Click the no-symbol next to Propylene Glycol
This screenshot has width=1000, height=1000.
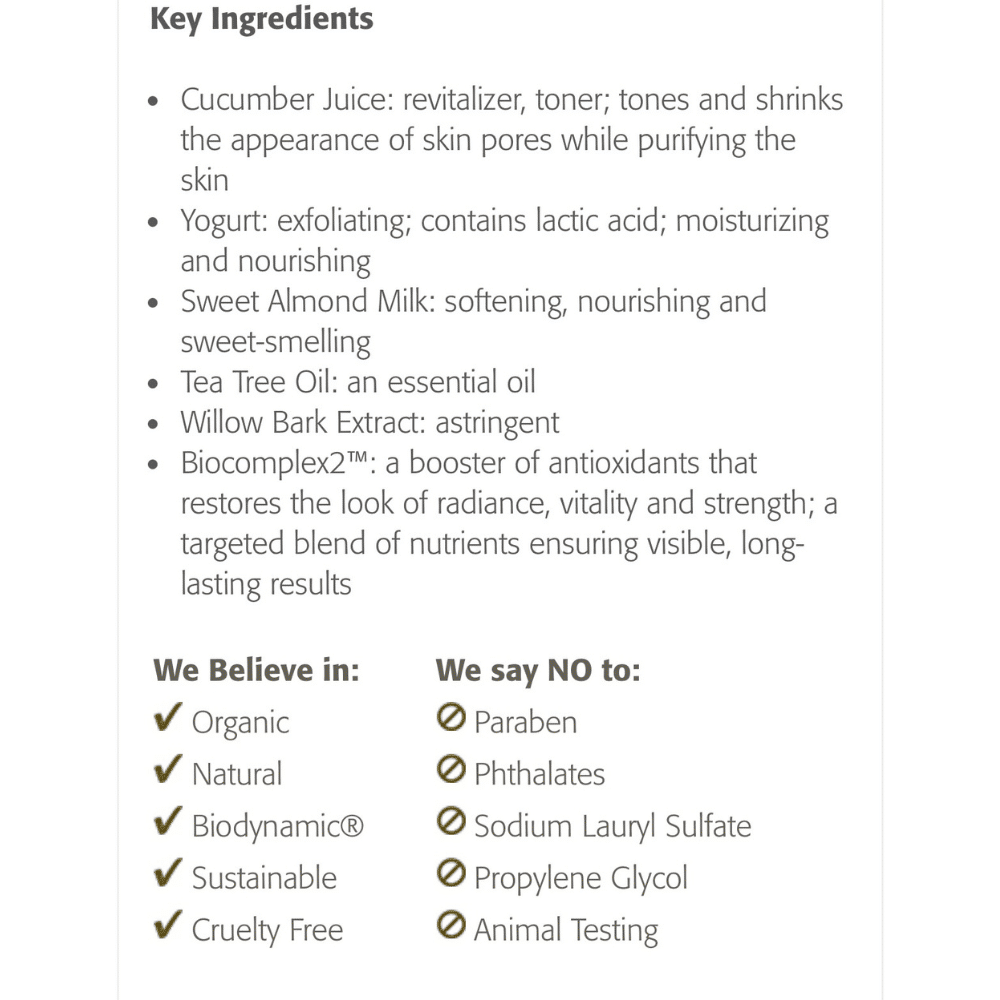452,874
